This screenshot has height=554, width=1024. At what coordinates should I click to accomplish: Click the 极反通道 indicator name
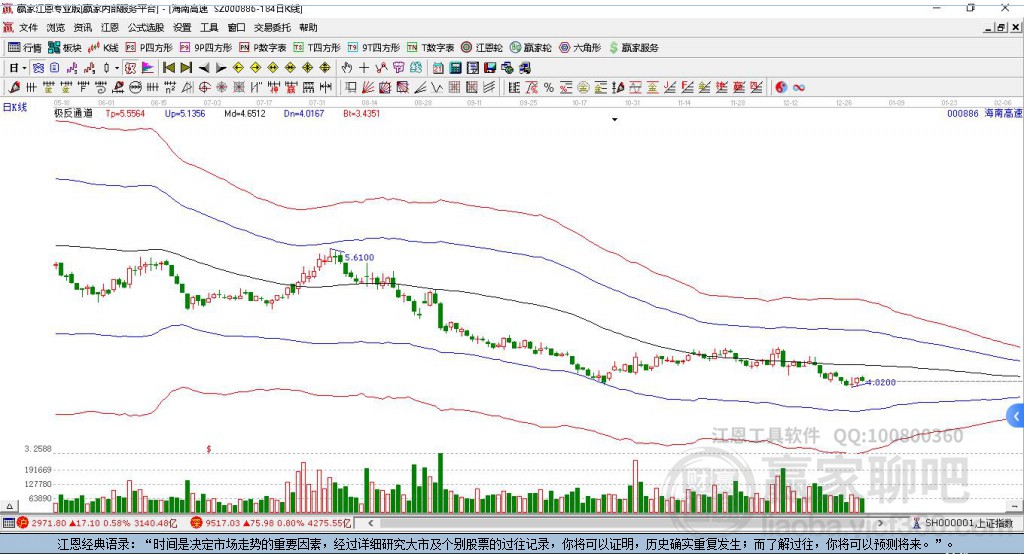73,113
